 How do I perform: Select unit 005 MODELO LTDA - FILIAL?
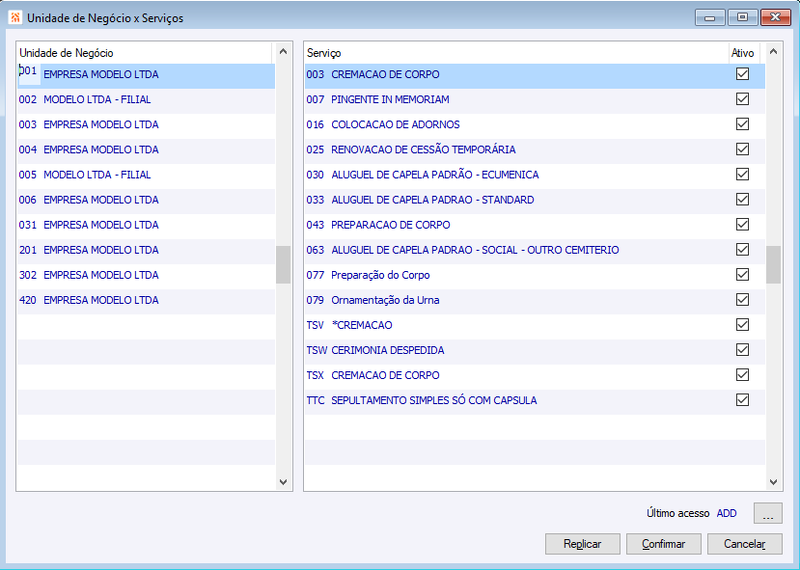(x=146, y=176)
